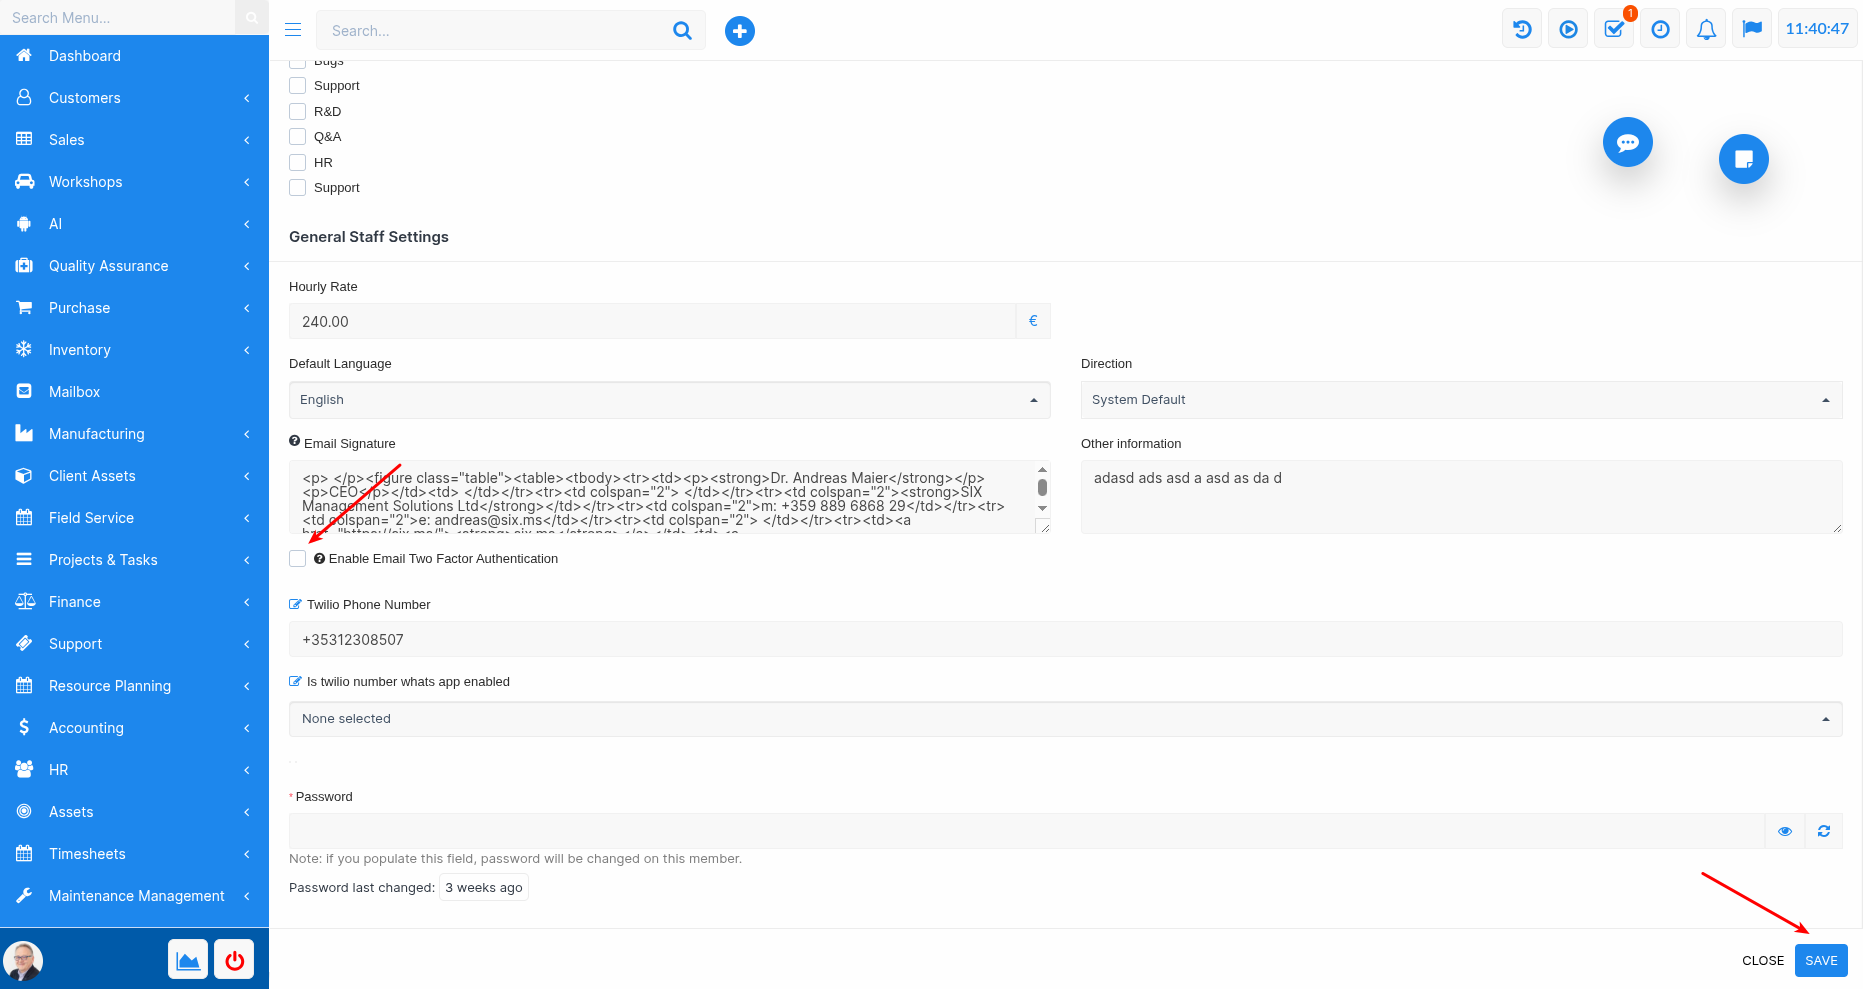Expand the Finance sidebar menu
The width and height of the screenshot is (1863, 989).
point(134,602)
